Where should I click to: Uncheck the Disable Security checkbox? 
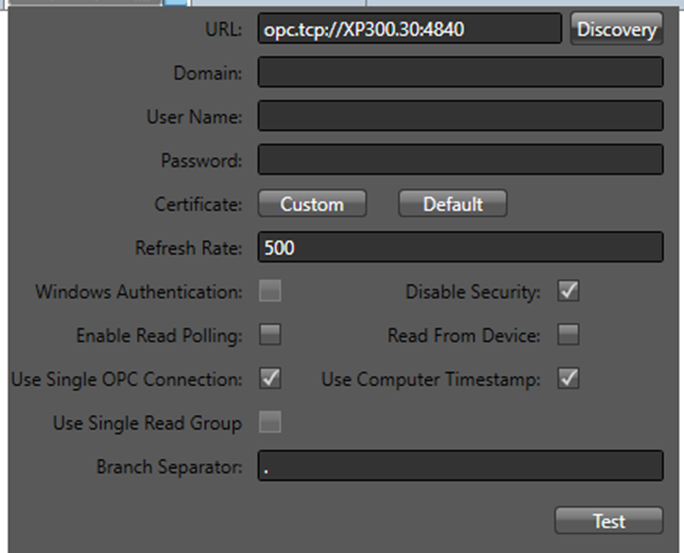569,292
